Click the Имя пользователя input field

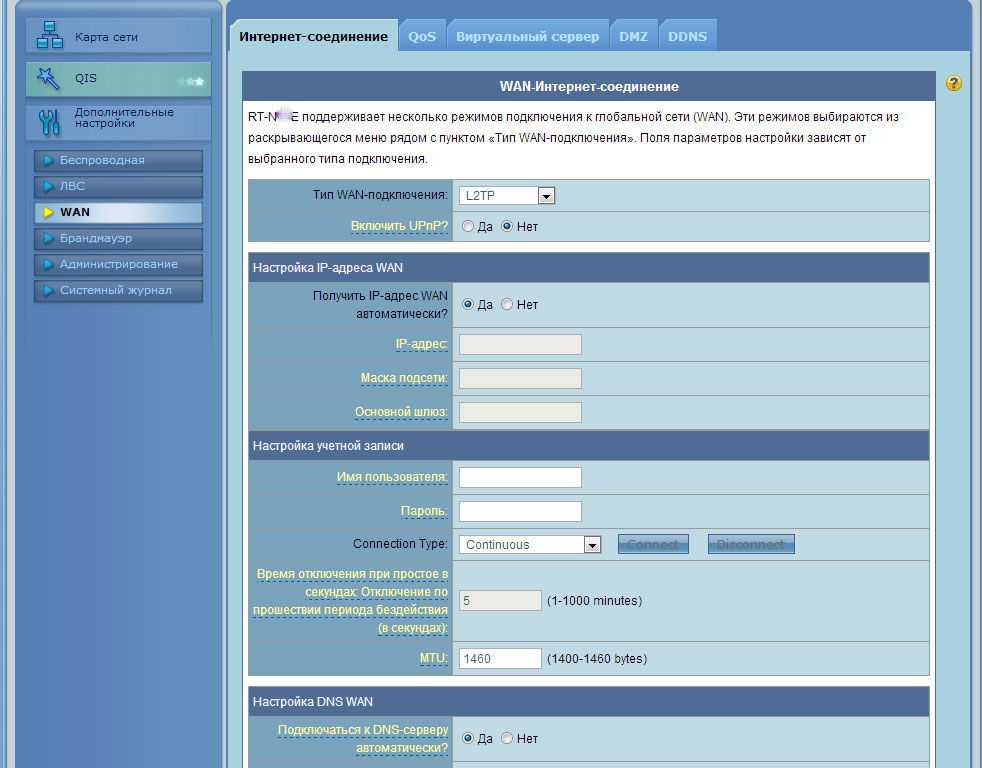coord(520,478)
